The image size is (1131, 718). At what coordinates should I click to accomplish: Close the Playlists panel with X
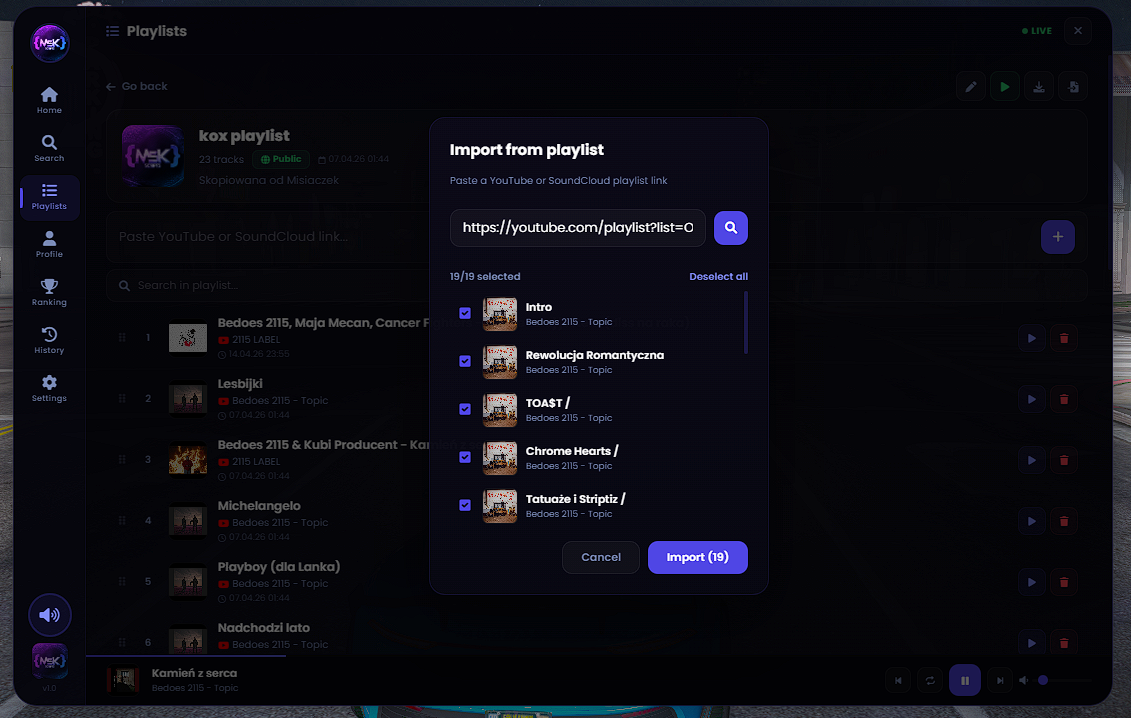pos(1078,31)
